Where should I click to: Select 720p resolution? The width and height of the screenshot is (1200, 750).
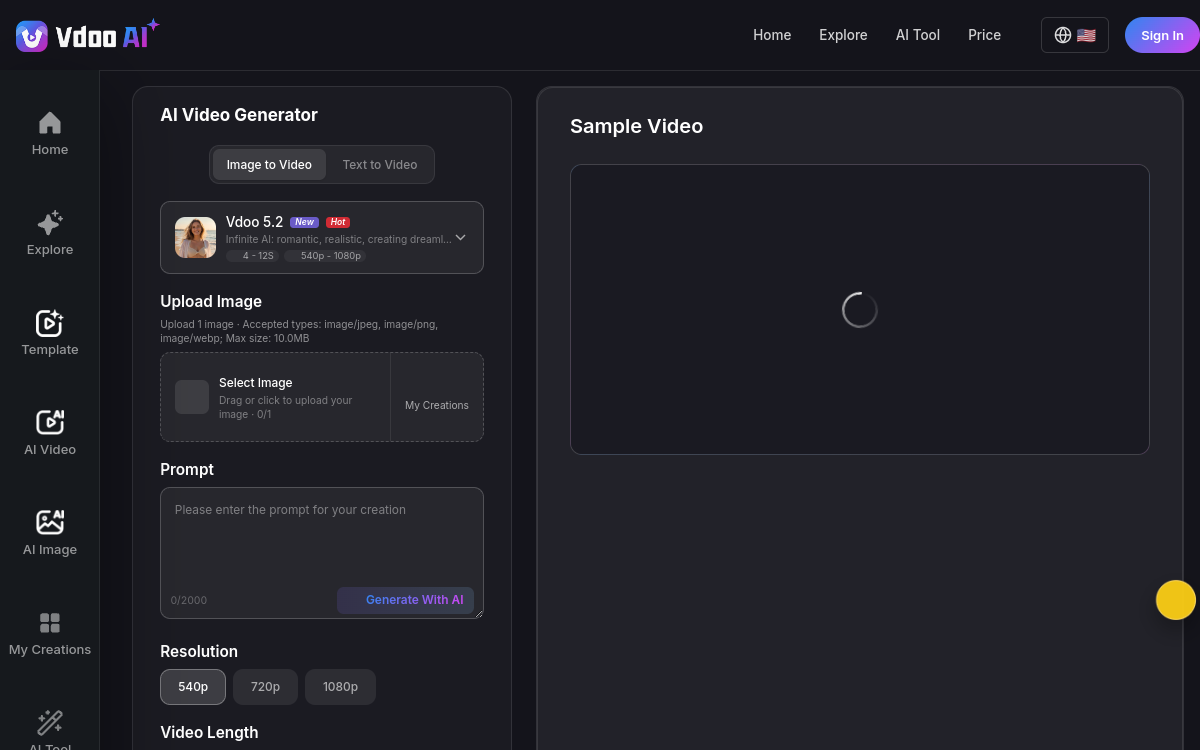(x=265, y=687)
